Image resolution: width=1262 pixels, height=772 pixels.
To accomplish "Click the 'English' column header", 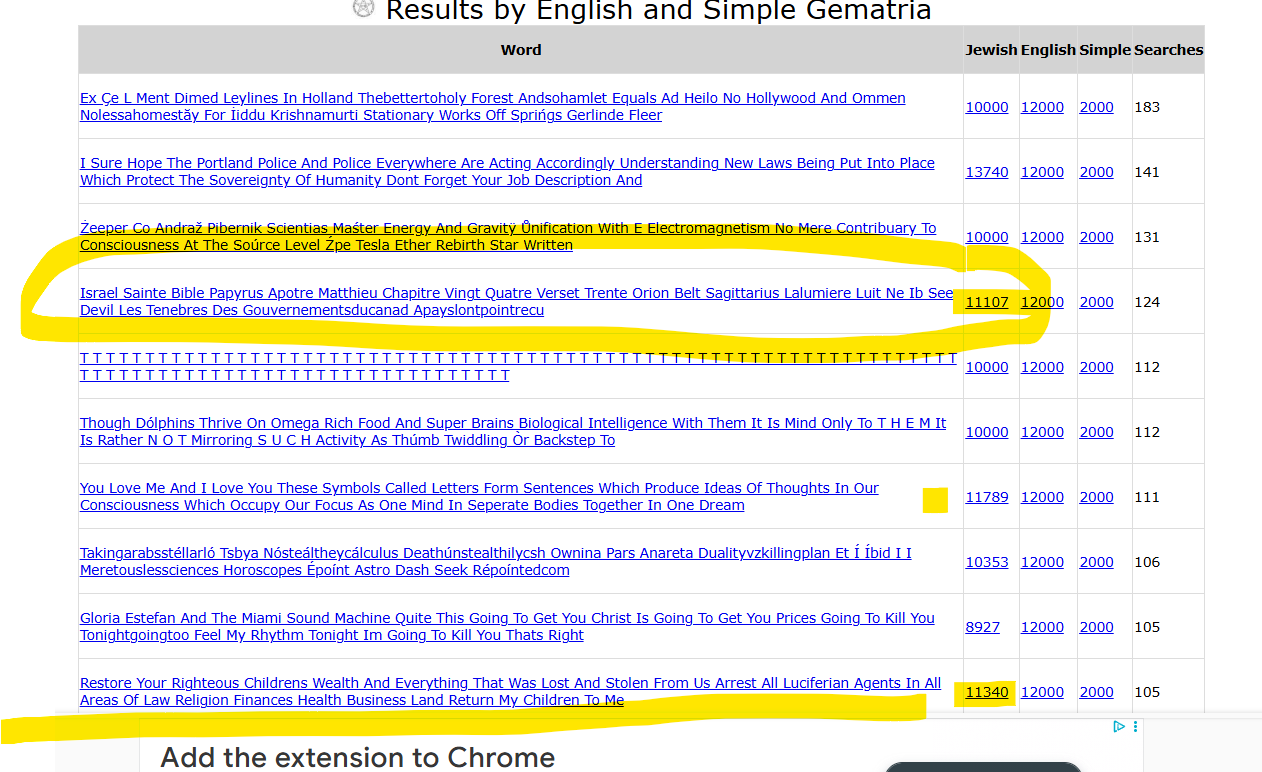I will pyautogui.click(x=1048, y=50).
